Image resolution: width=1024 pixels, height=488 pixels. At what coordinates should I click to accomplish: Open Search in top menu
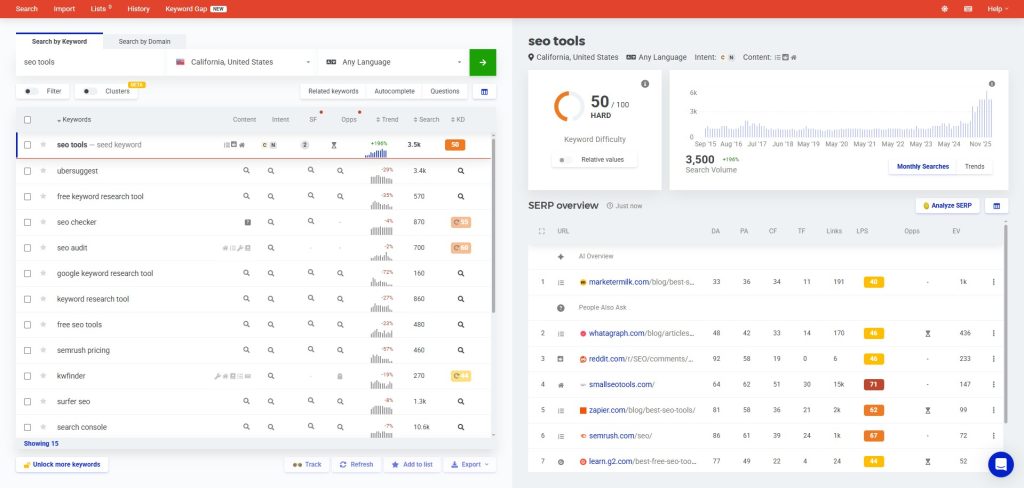click(27, 8)
